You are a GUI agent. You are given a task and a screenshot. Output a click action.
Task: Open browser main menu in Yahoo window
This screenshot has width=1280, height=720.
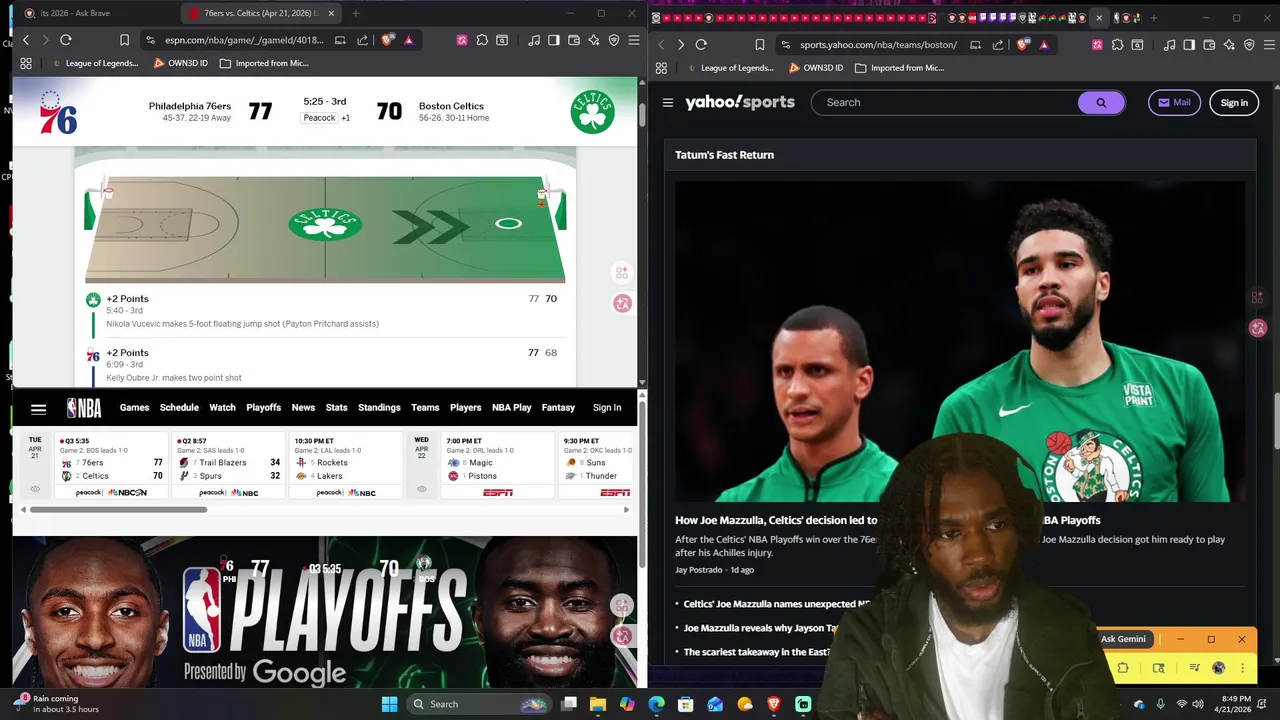pos(1269,44)
